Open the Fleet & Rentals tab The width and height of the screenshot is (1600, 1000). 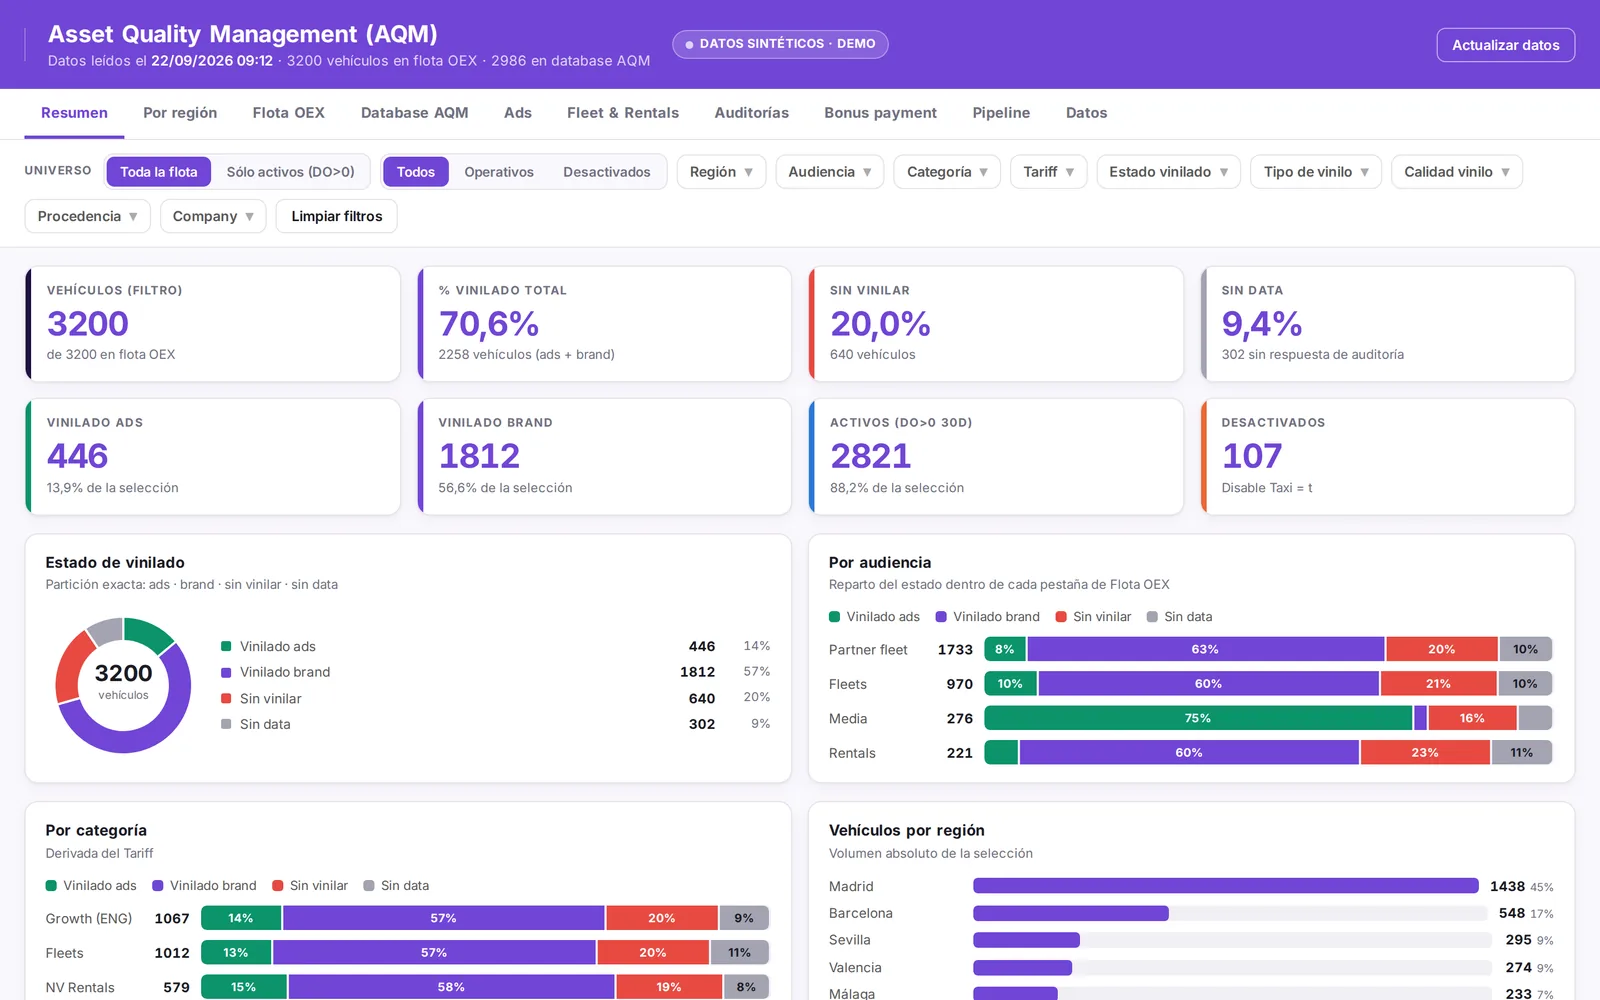(622, 113)
